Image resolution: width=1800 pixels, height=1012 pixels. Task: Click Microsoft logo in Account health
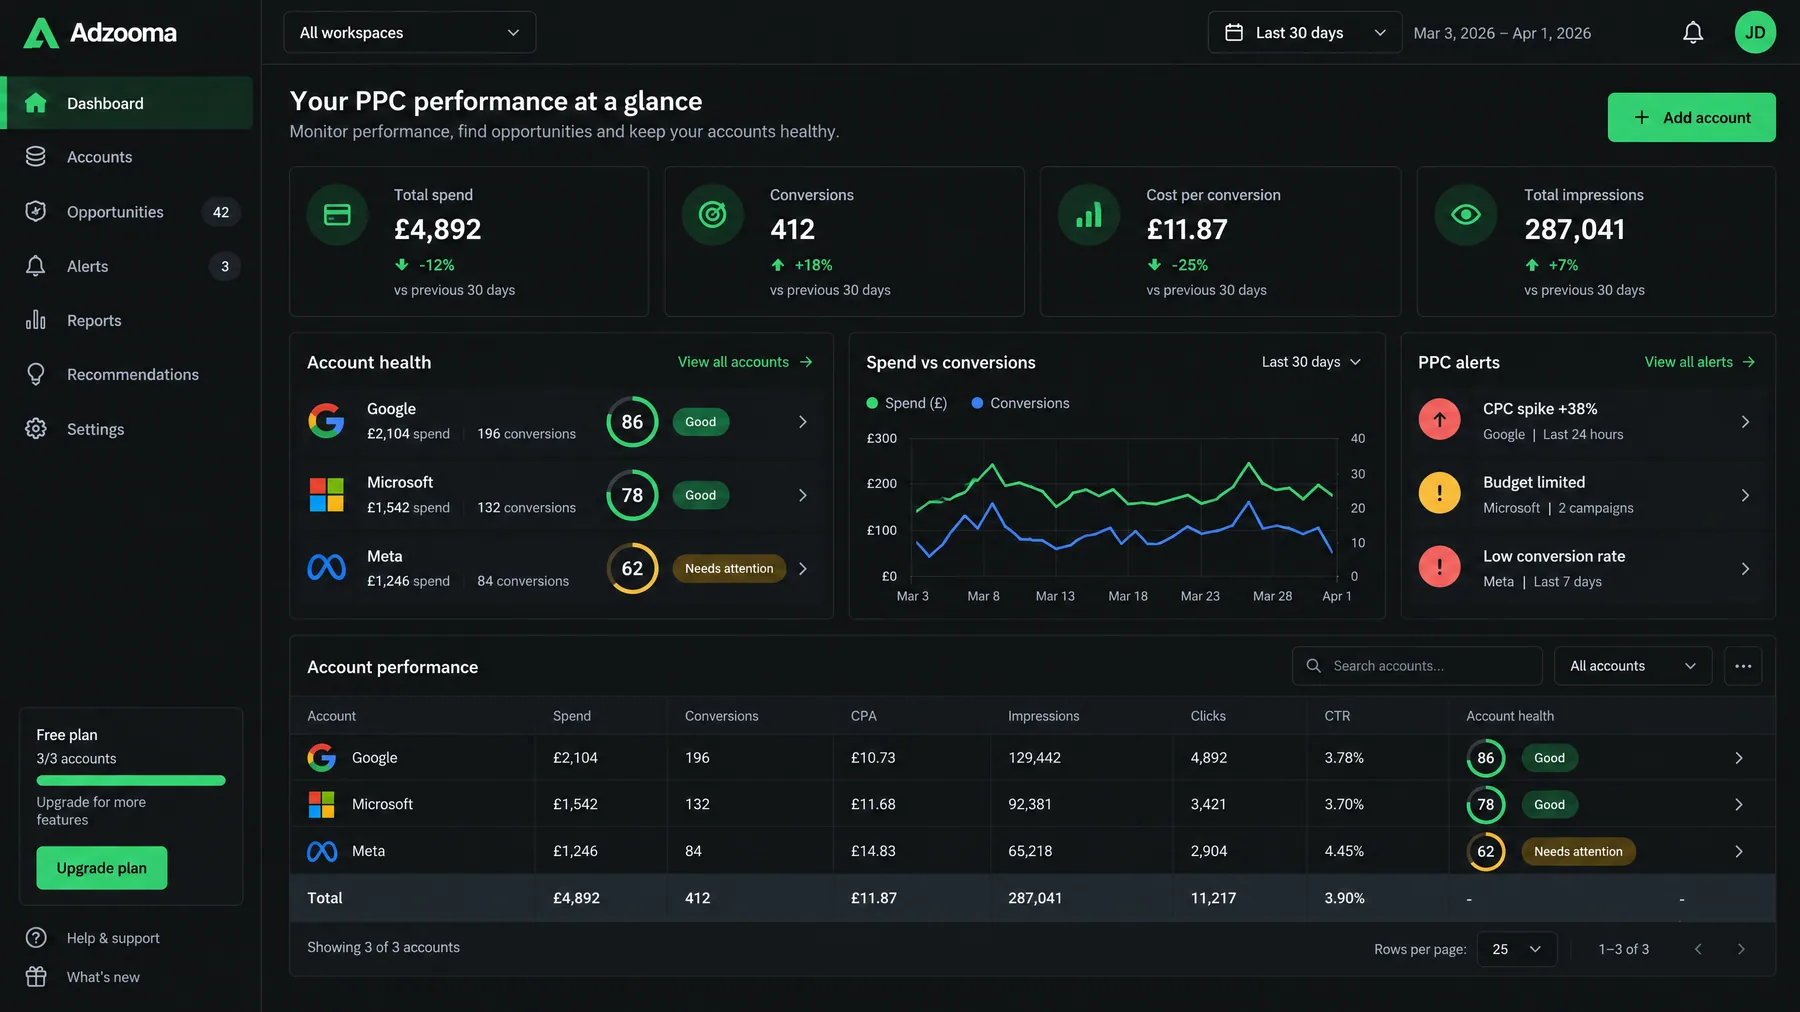(x=326, y=495)
